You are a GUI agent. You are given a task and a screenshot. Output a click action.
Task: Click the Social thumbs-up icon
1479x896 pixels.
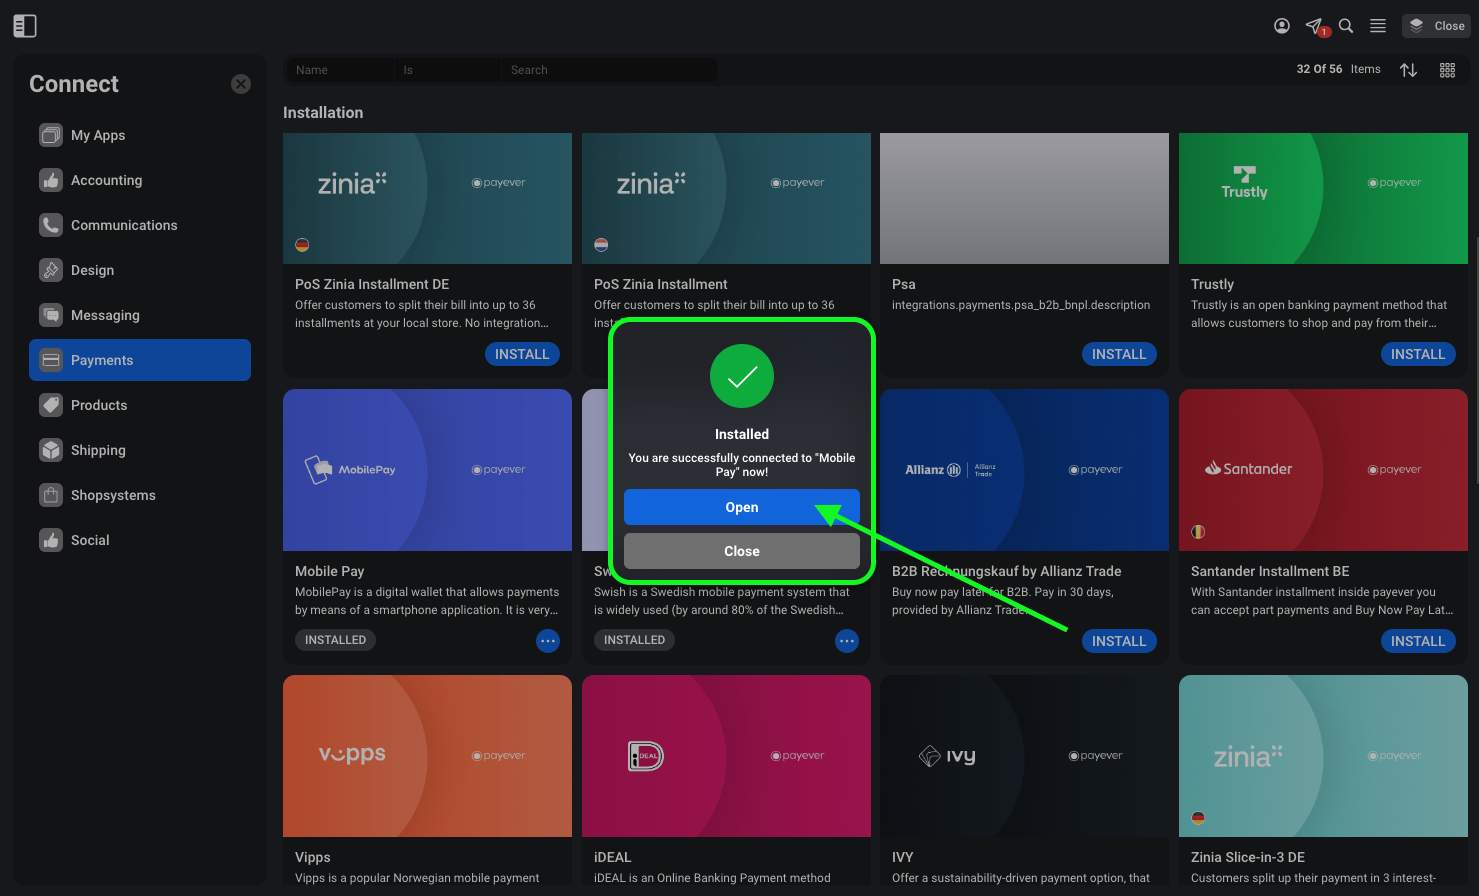(x=51, y=540)
